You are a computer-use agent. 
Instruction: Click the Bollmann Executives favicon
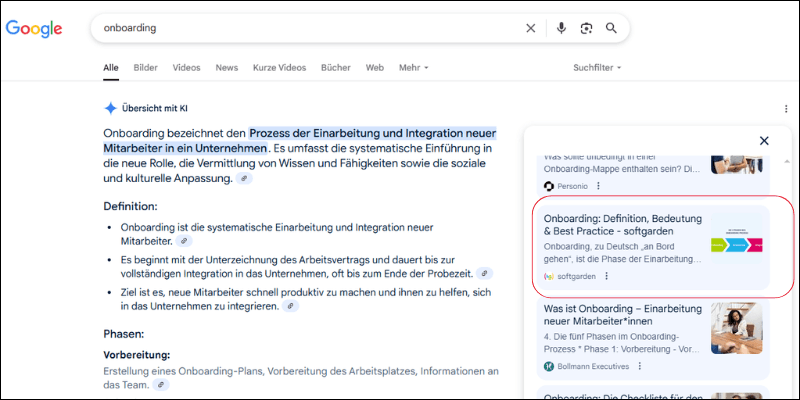(549, 366)
